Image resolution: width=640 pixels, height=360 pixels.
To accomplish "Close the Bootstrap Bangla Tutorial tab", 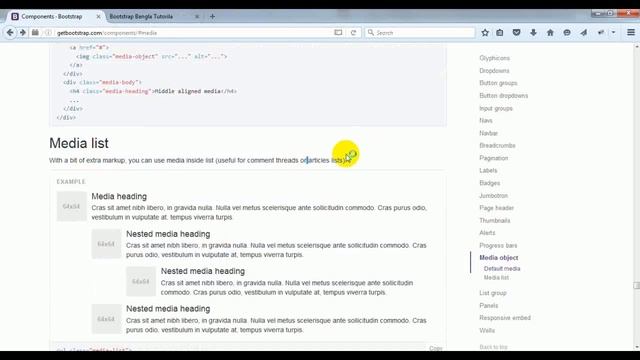I will 197,16.
